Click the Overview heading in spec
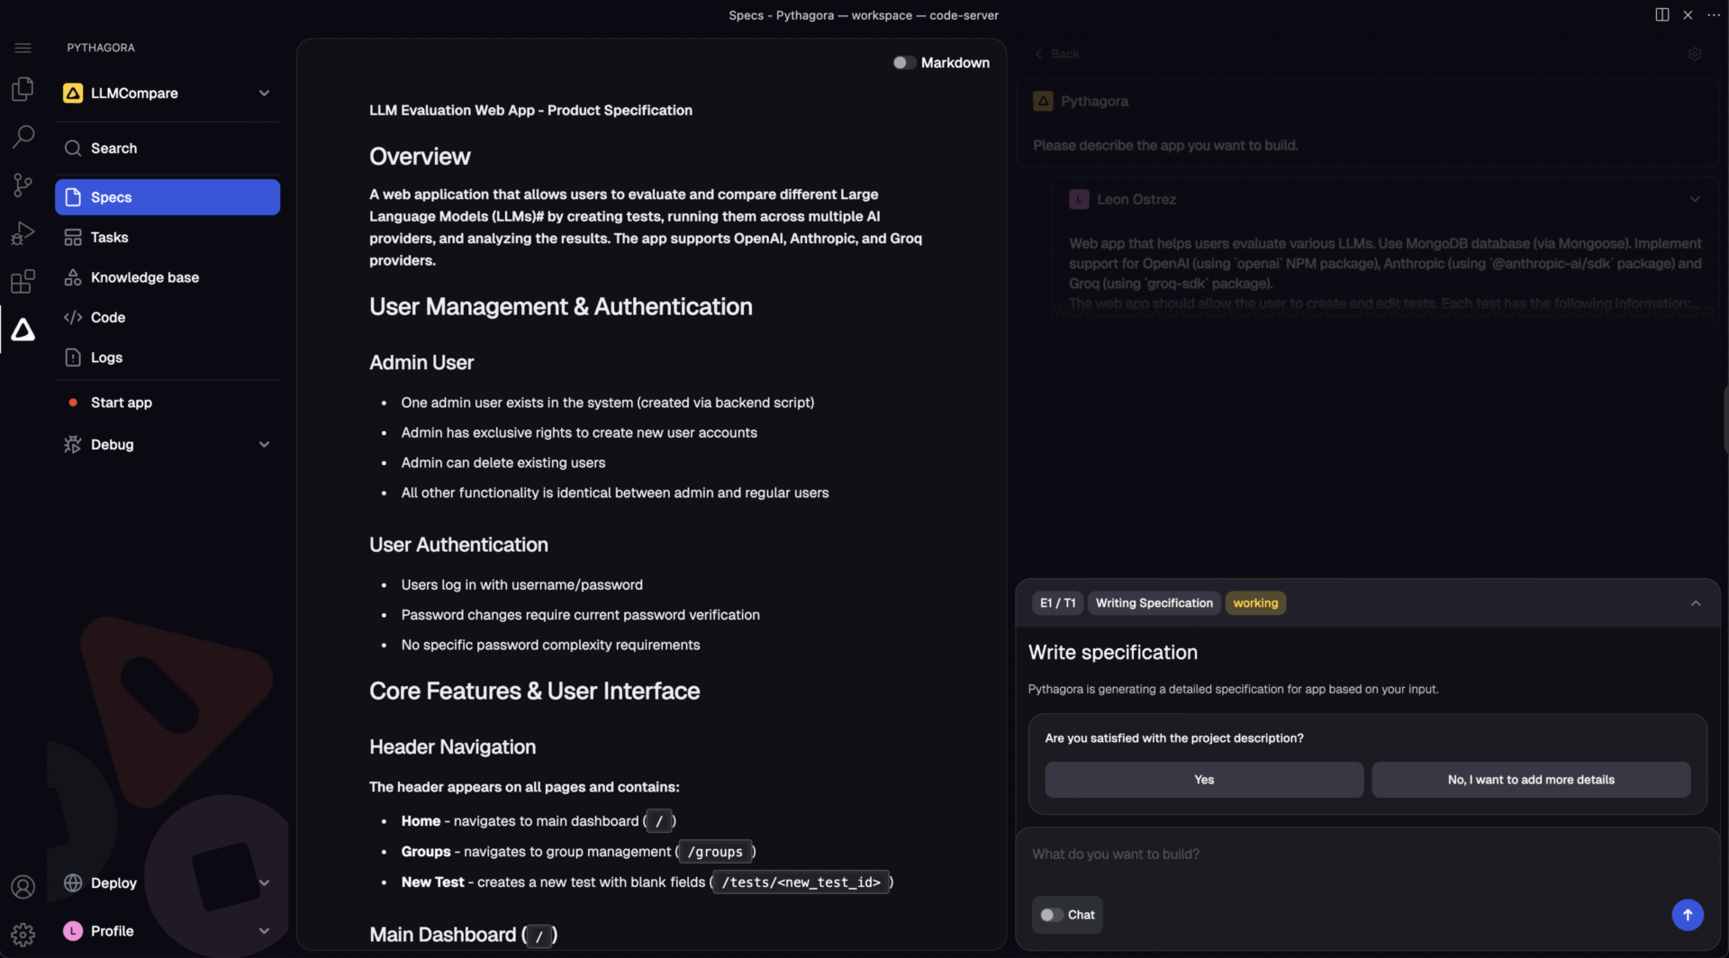 [x=420, y=157]
